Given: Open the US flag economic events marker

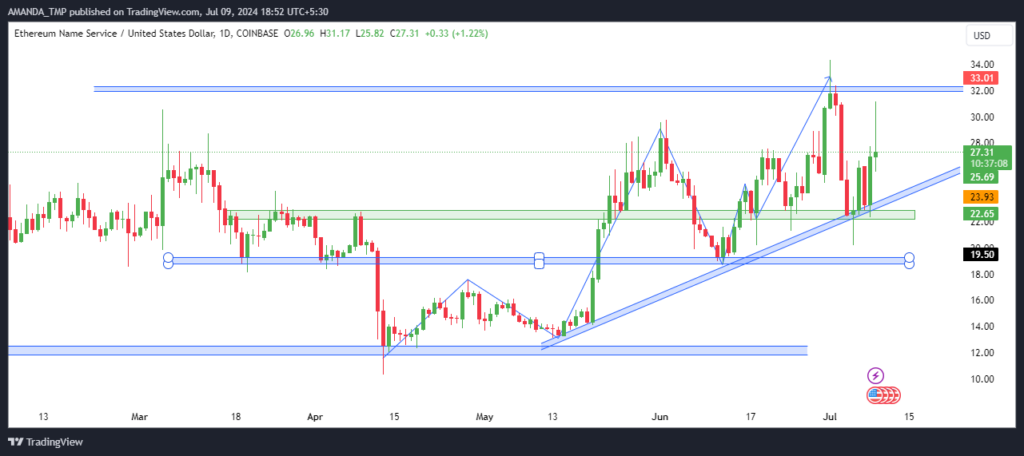Looking at the screenshot, I should pyautogui.click(x=884, y=395).
